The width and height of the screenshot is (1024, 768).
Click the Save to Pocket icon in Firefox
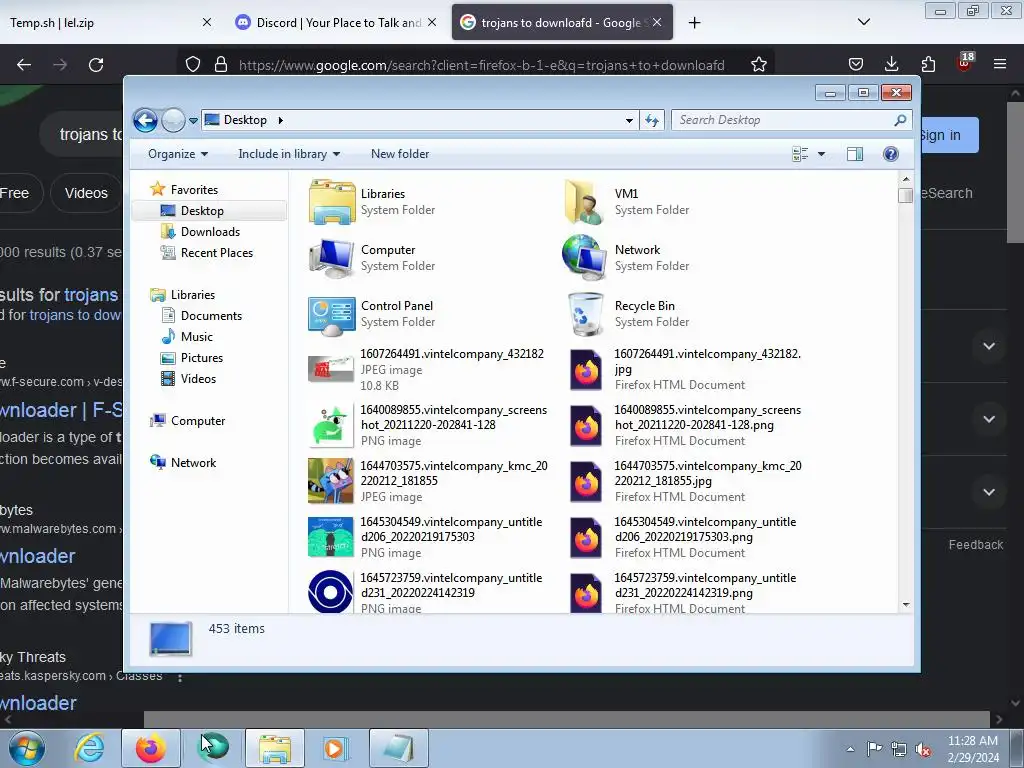click(x=856, y=64)
